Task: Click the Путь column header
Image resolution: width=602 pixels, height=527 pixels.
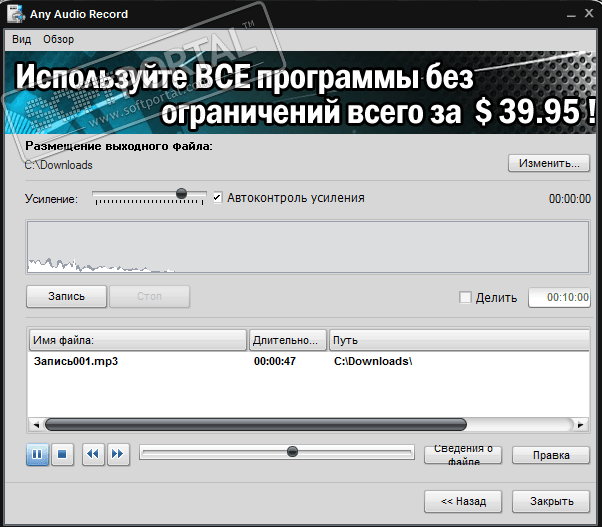Action: pos(459,340)
